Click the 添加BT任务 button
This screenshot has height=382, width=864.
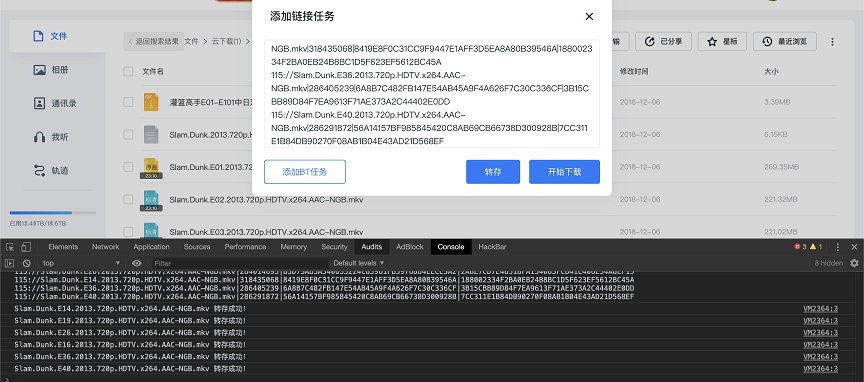coord(305,172)
